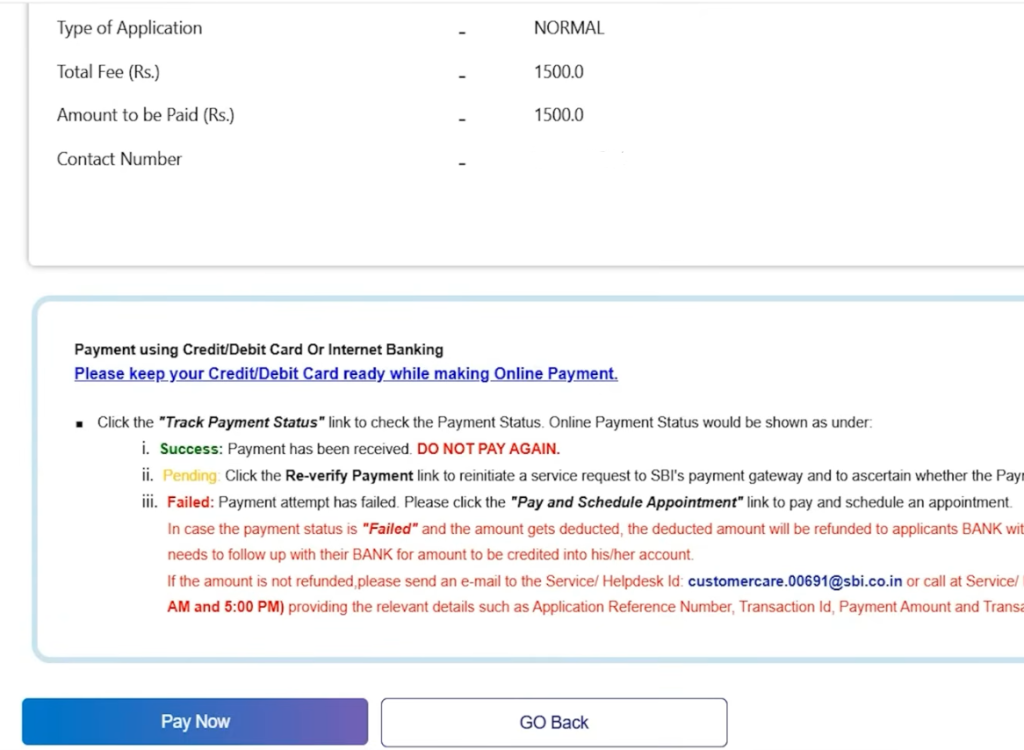1024x750 pixels.
Task: Click the "Pay and Schedule Appointment" text
Action: tap(626, 502)
